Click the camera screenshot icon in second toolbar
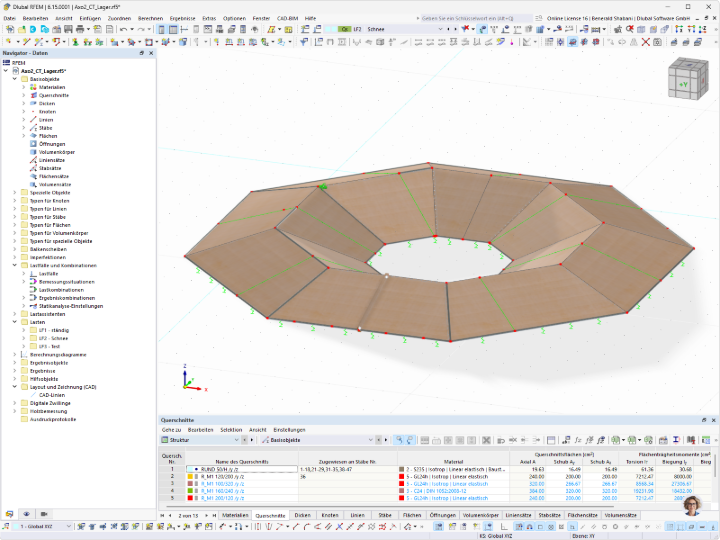720x540 pixels. point(657,42)
